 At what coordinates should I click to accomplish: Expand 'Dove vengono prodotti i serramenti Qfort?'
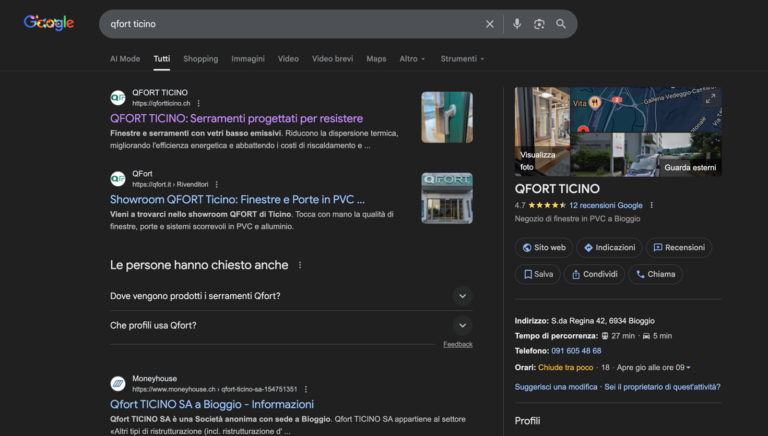click(461, 296)
